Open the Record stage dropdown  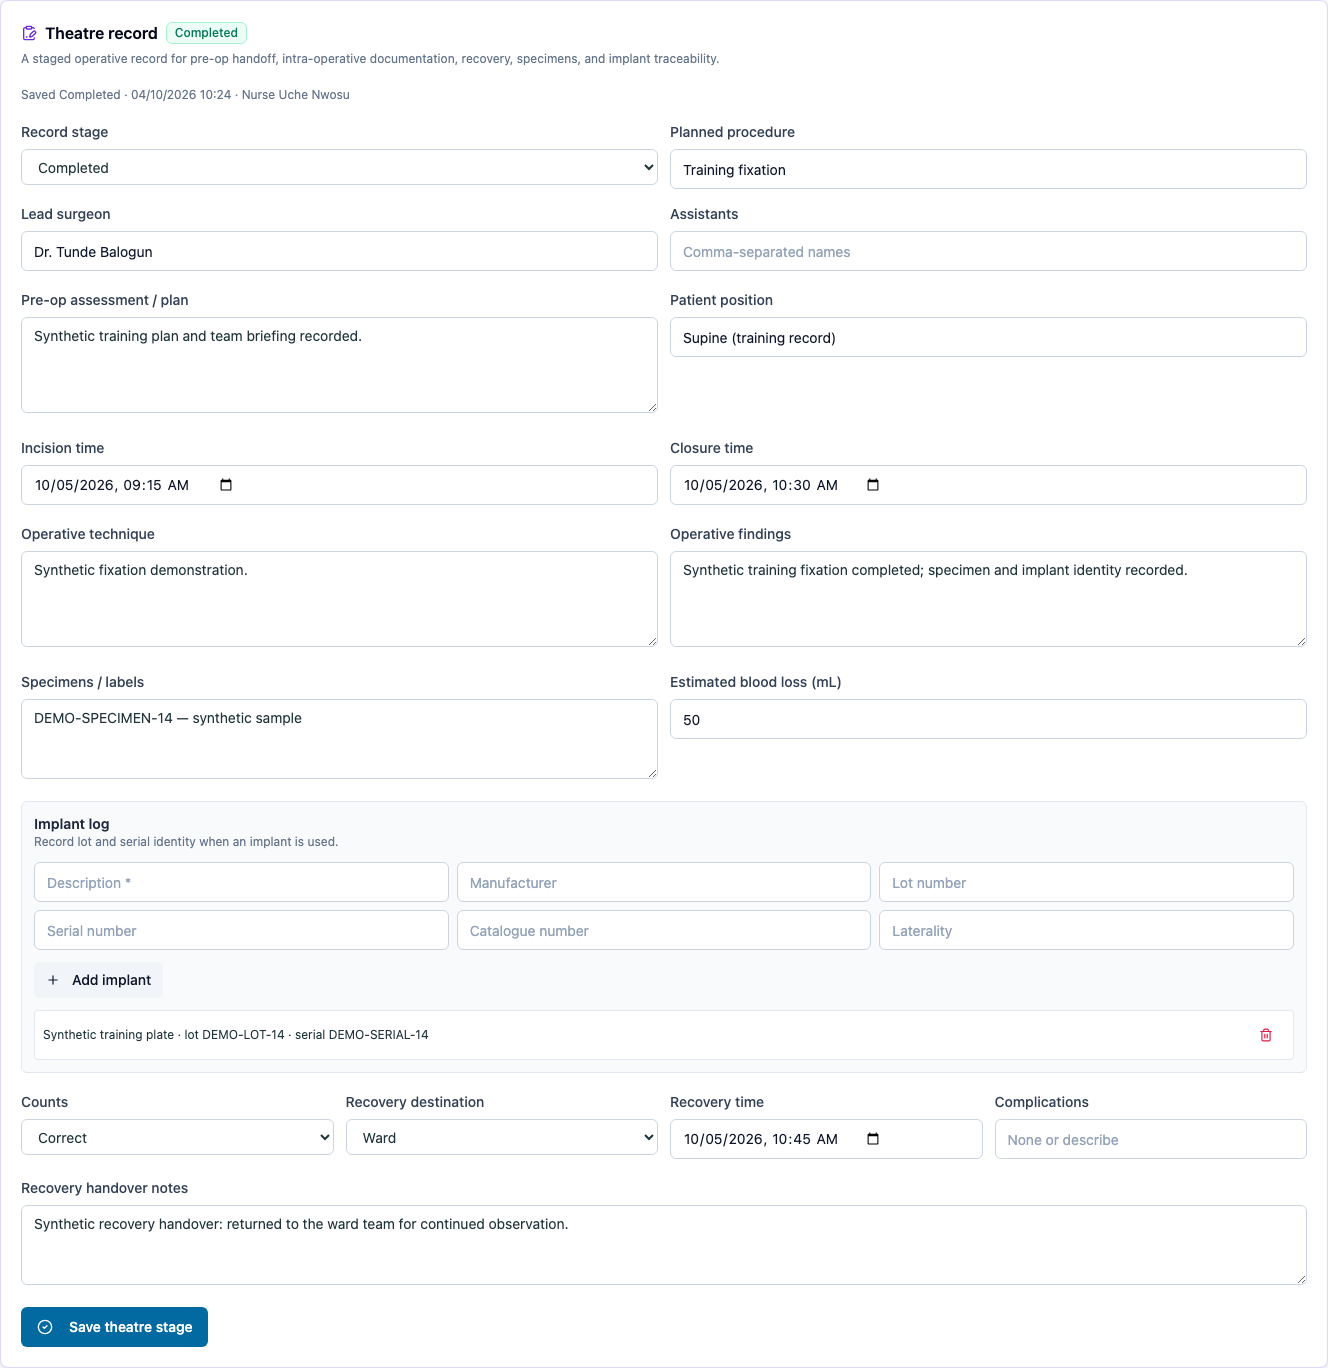339,167
